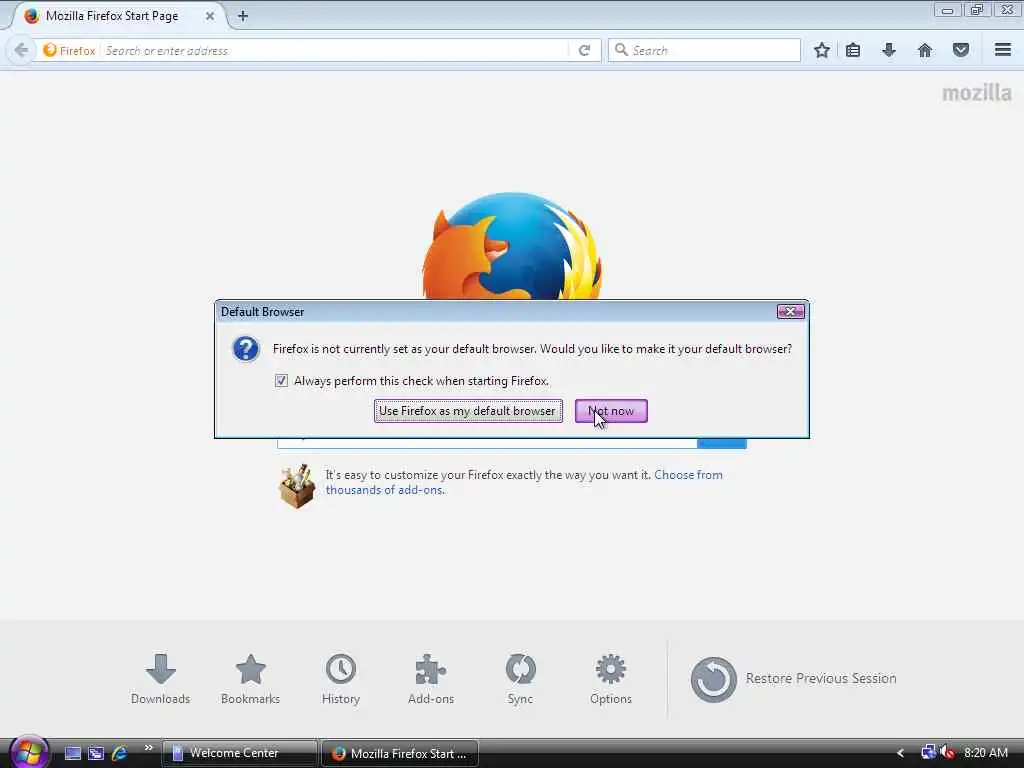
Task: Close the Mozilla Firefox Start Page tab
Action: tap(210, 16)
